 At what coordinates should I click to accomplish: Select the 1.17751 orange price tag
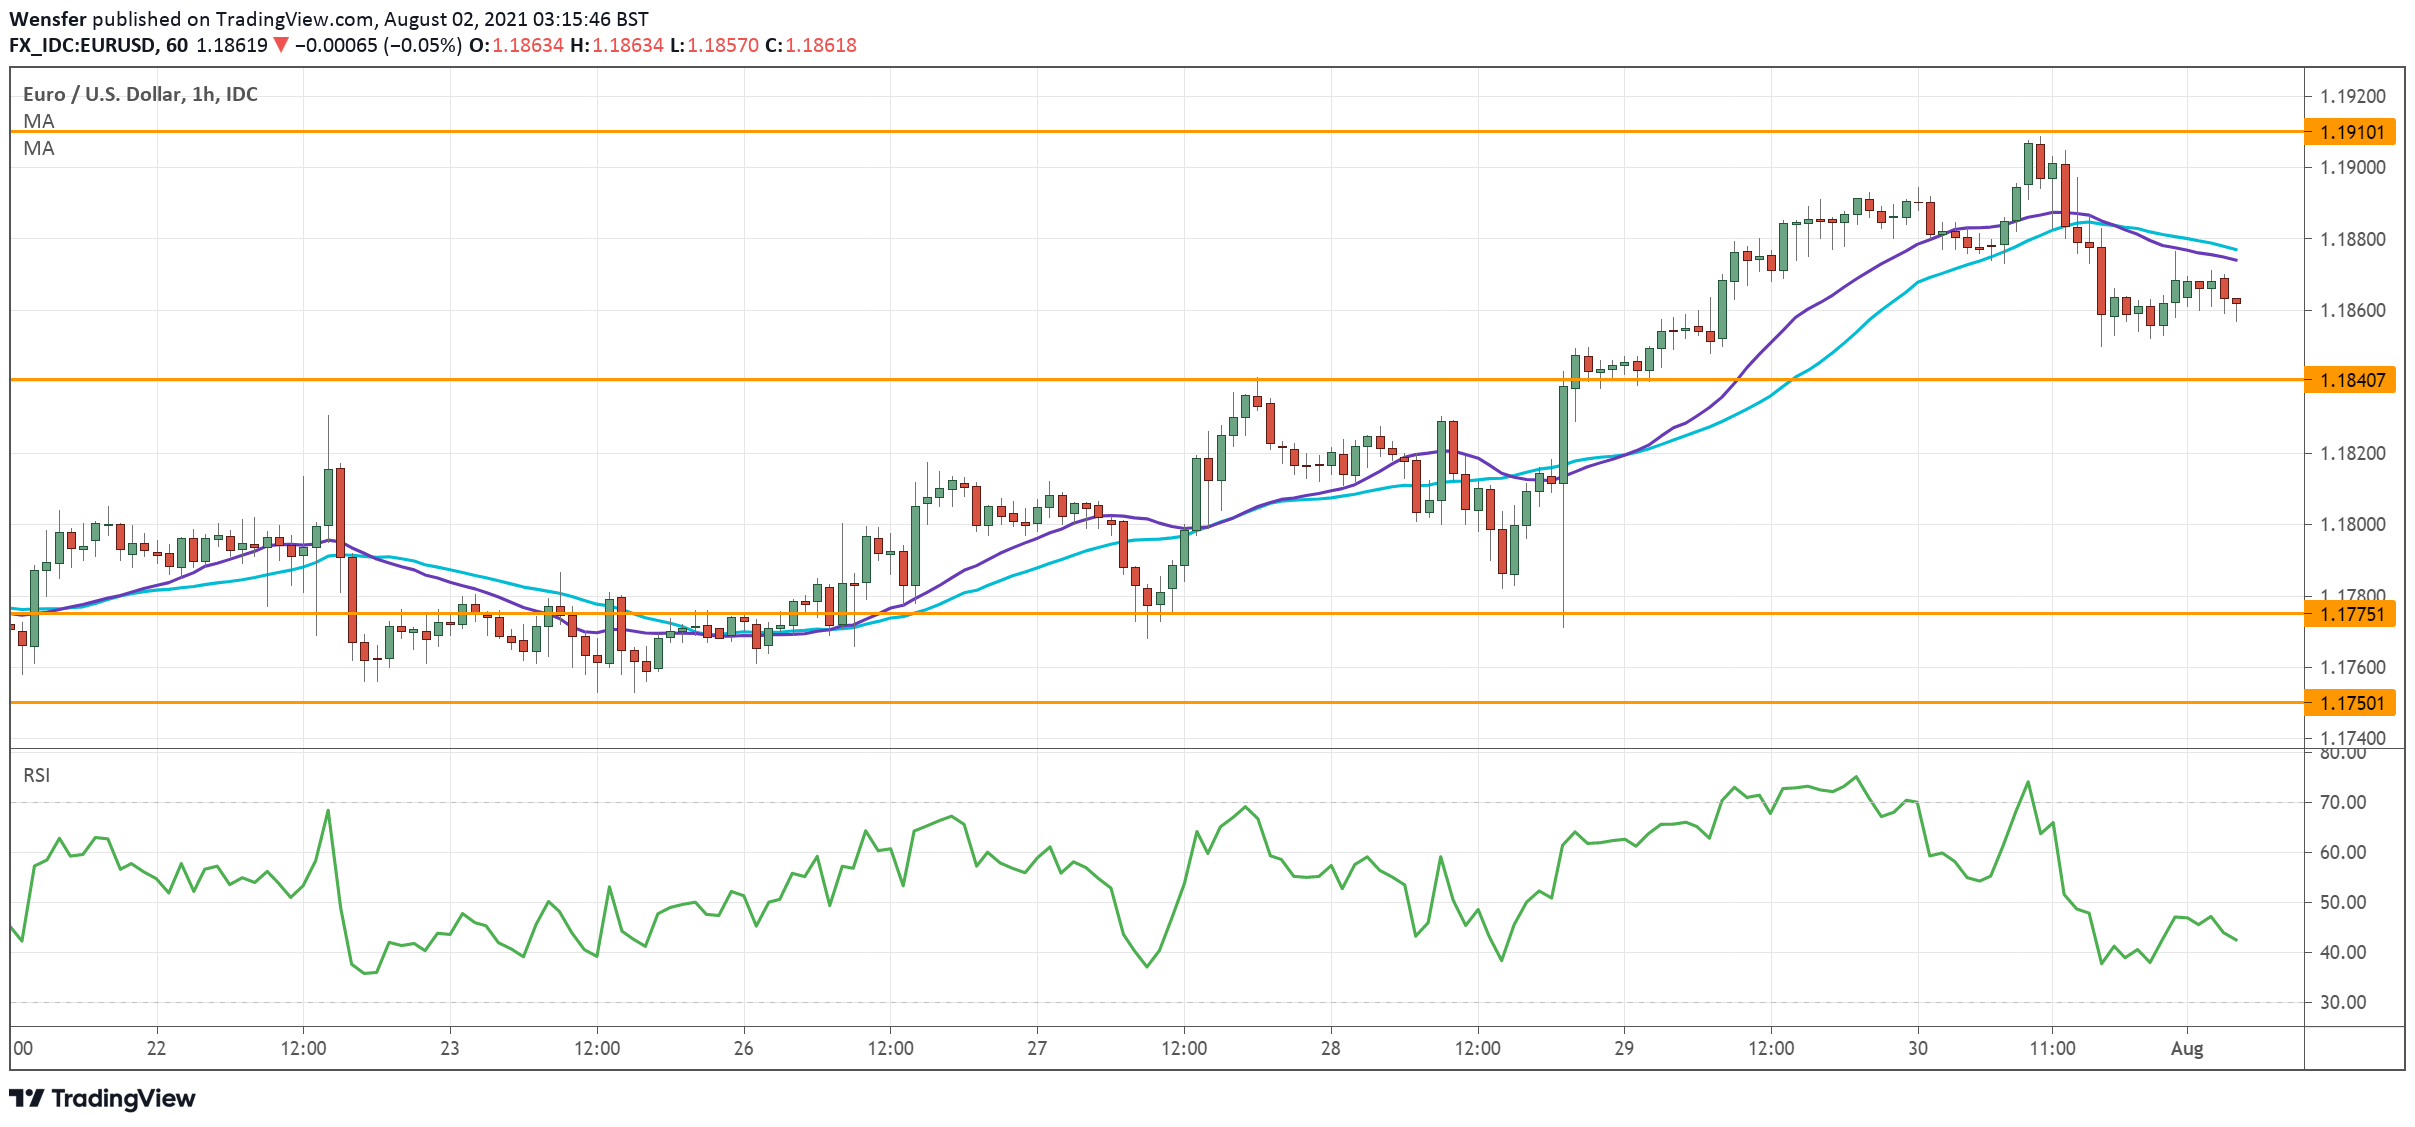pos(2351,614)
